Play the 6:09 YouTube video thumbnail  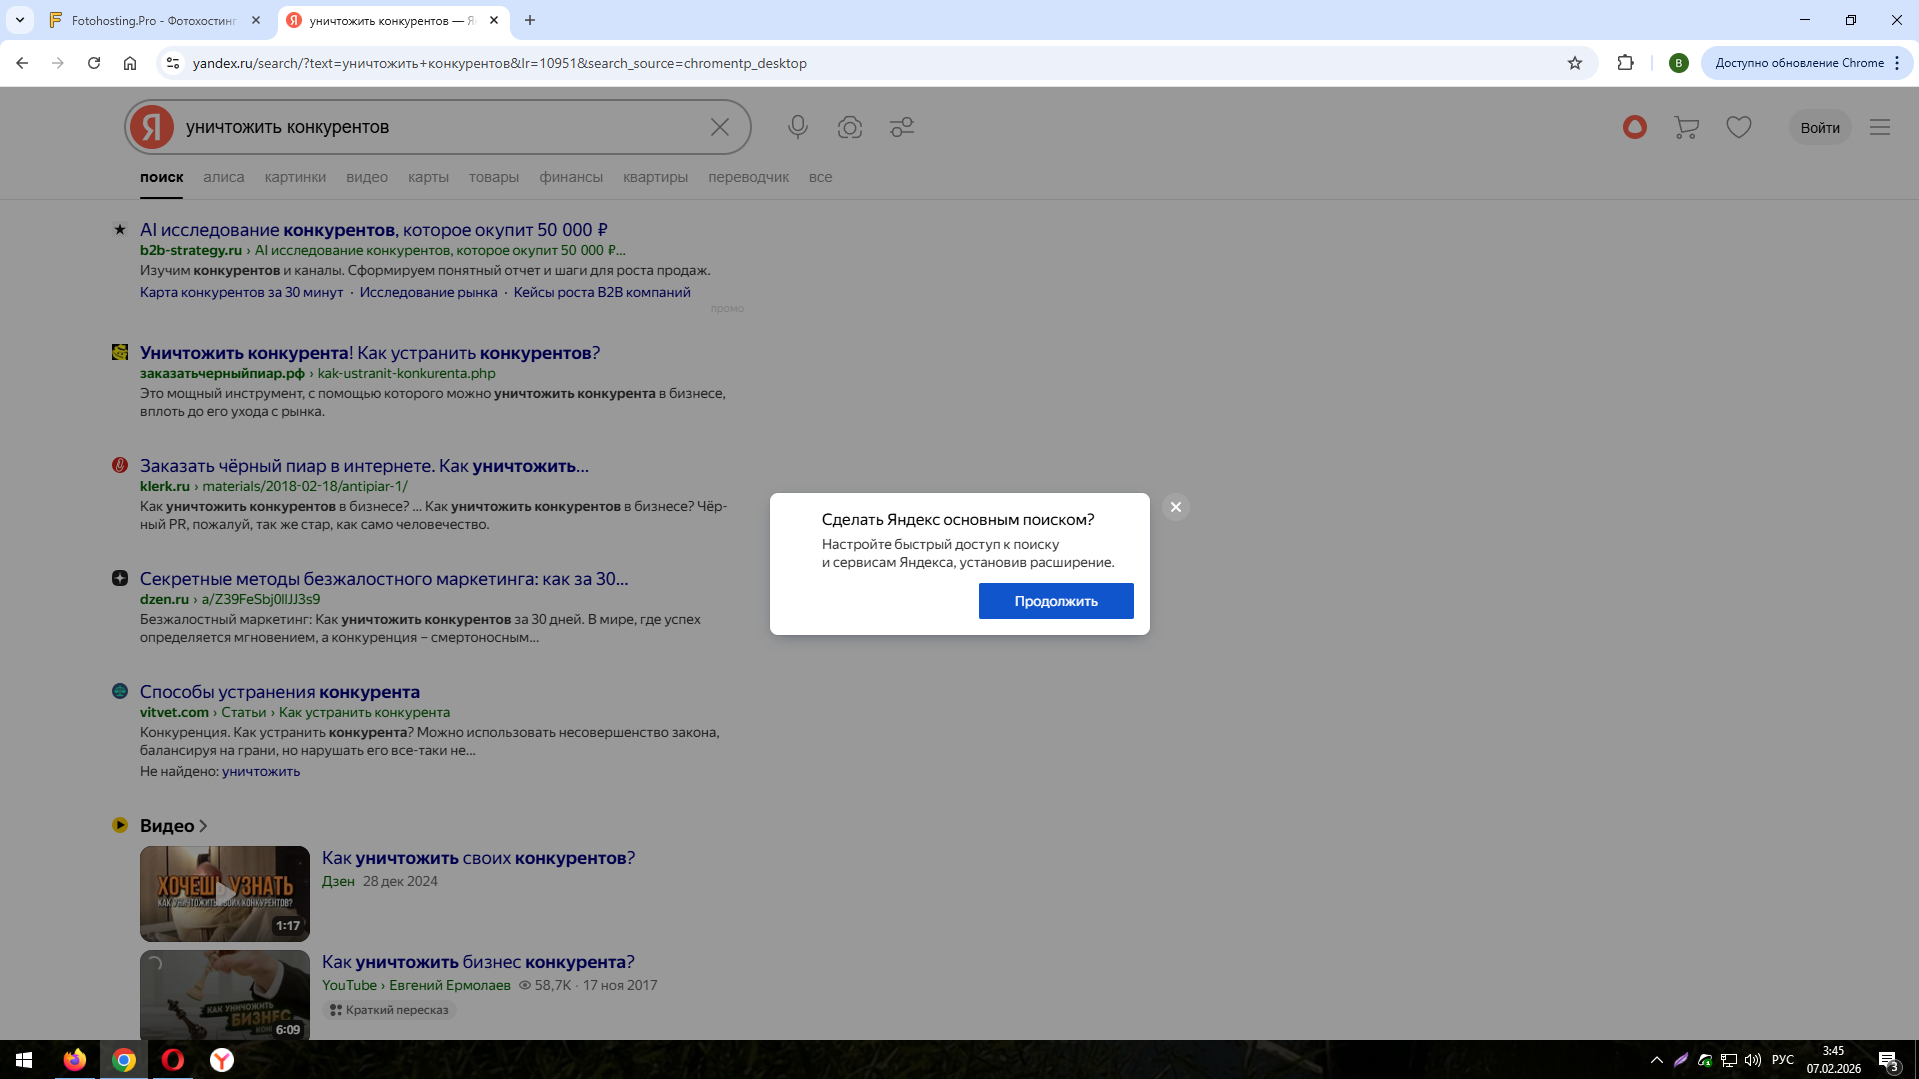225,995
